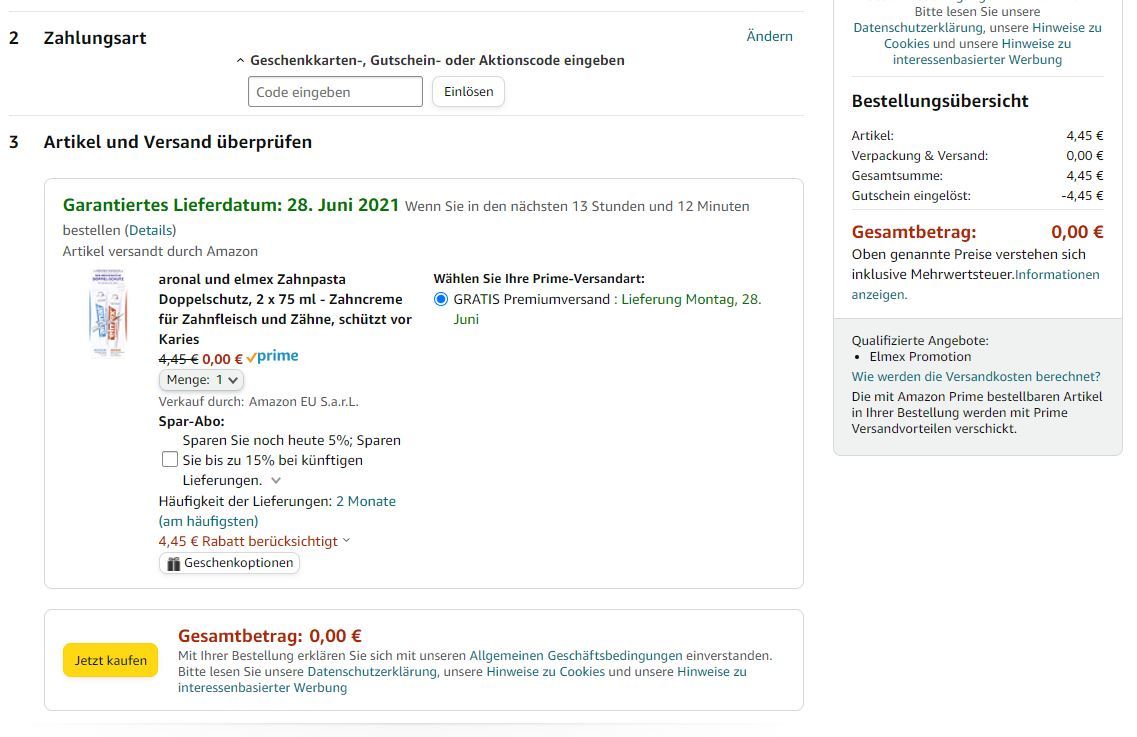Click the Elmex Promotion list entry

pos(920,357)
